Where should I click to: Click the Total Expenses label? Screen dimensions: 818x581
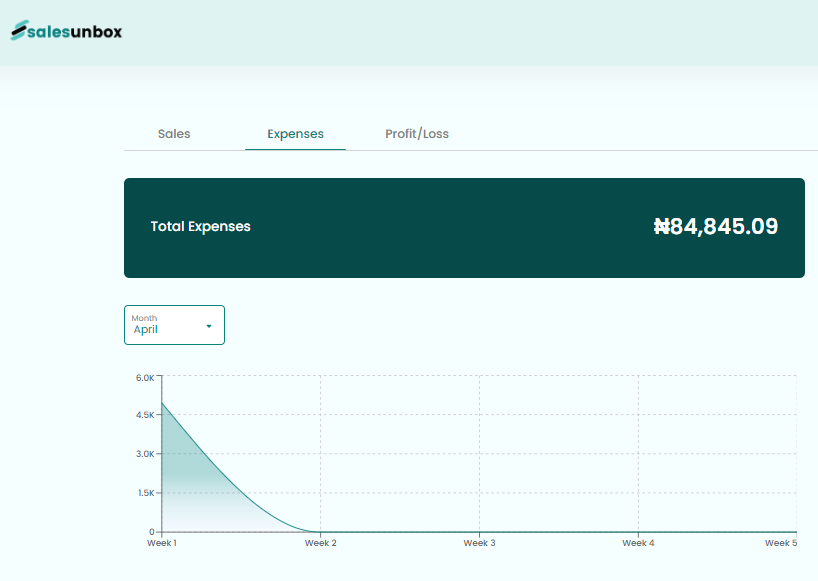tap(200, 227)
